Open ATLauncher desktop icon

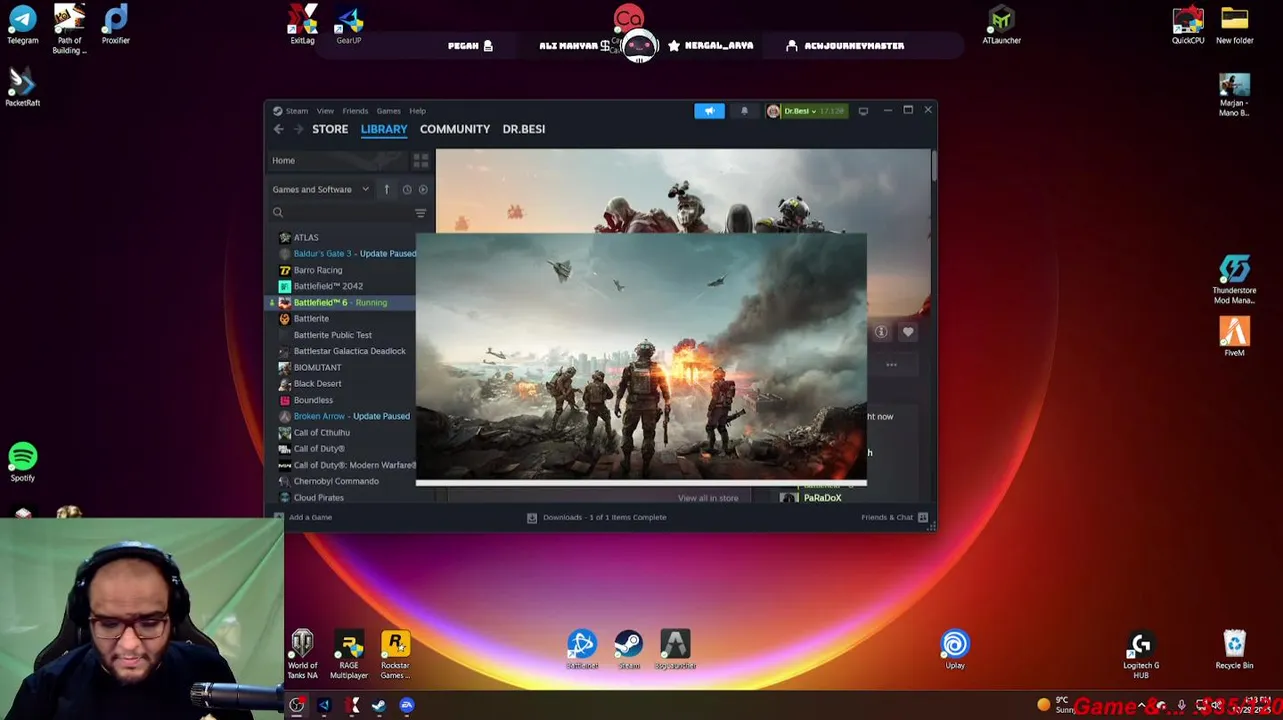pyautogui.click(x=1001, y=24)
